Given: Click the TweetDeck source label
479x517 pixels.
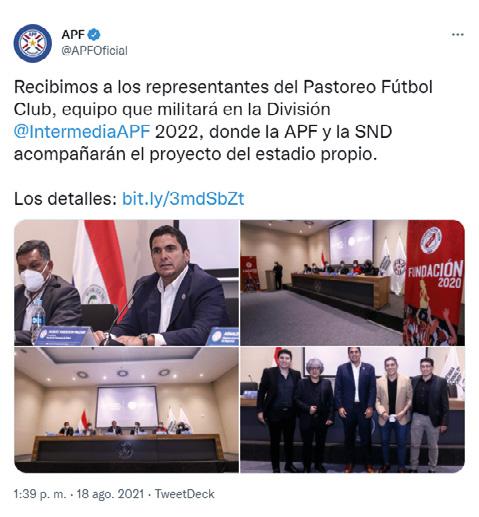Looking at the screenshot, I should pos(185,494).
